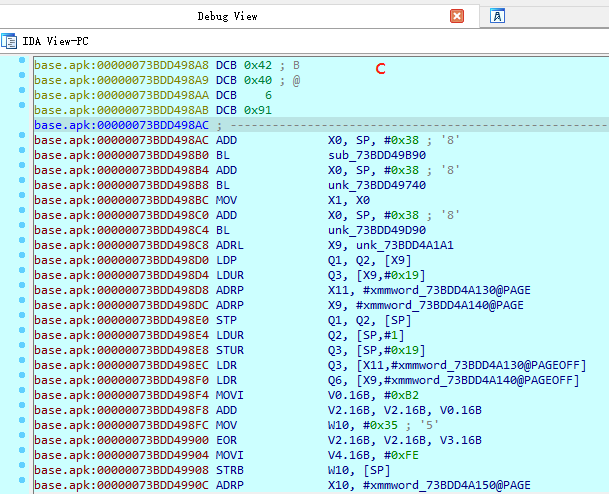
Task: Click address base.apk:00000073BDD498BC
Action: pyautogui.click(x=121, y=200)
